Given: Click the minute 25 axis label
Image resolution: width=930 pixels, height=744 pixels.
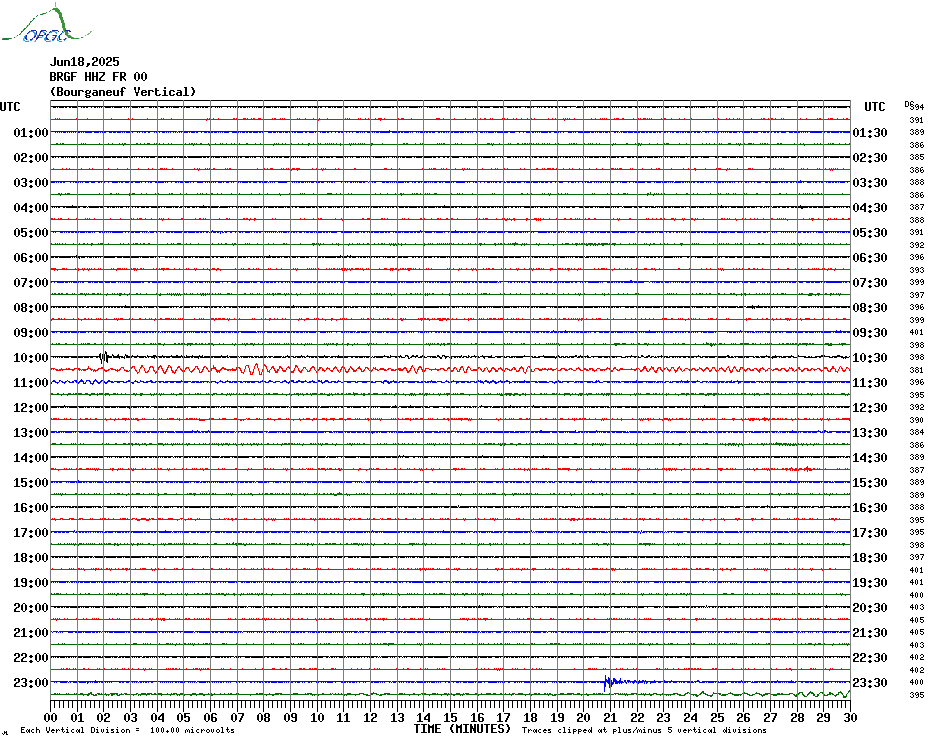Looking at the screenshot, I should [717, 718].
